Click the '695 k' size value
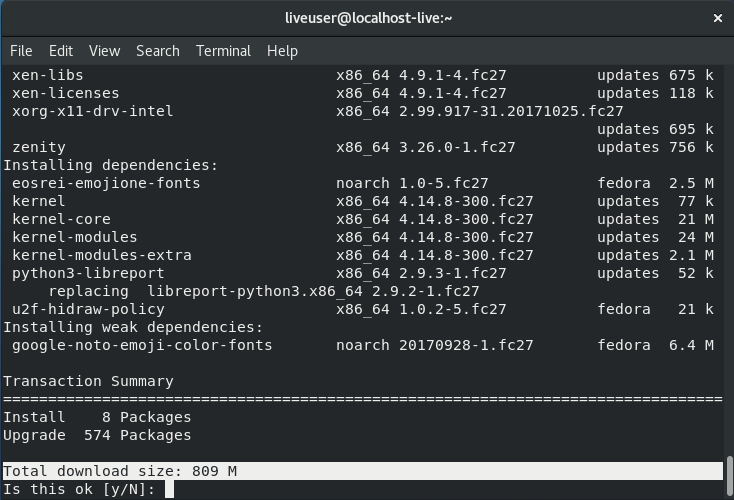 [x=691, y=129]
